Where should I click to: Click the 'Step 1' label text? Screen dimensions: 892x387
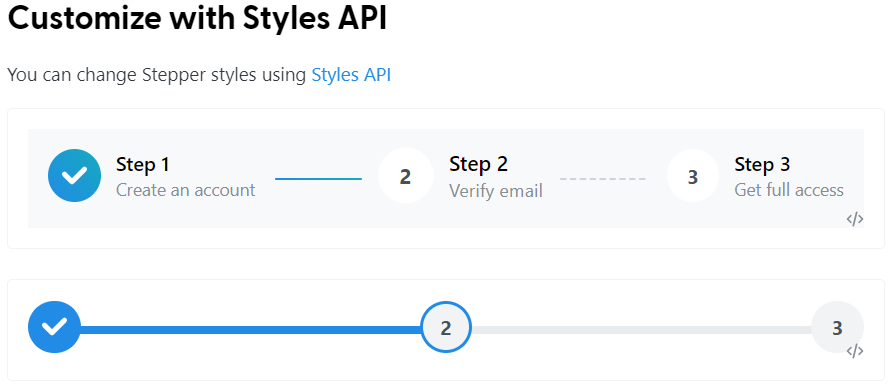[x=143, y=164]
